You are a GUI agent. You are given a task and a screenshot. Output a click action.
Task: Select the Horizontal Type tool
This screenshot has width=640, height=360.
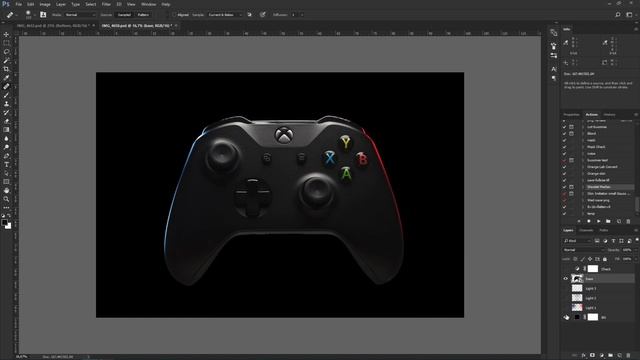point(6,164)
